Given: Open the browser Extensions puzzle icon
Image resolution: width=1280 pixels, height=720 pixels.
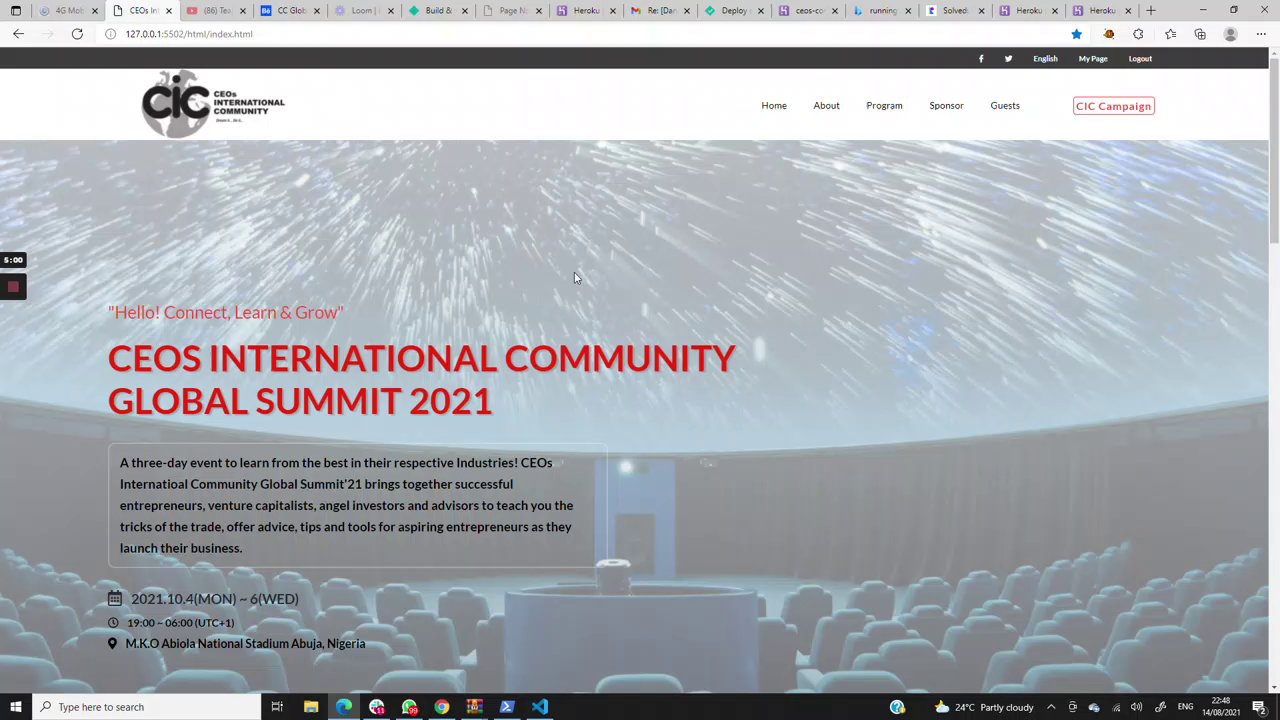Looking at the screenshot, I should 1138,34.
